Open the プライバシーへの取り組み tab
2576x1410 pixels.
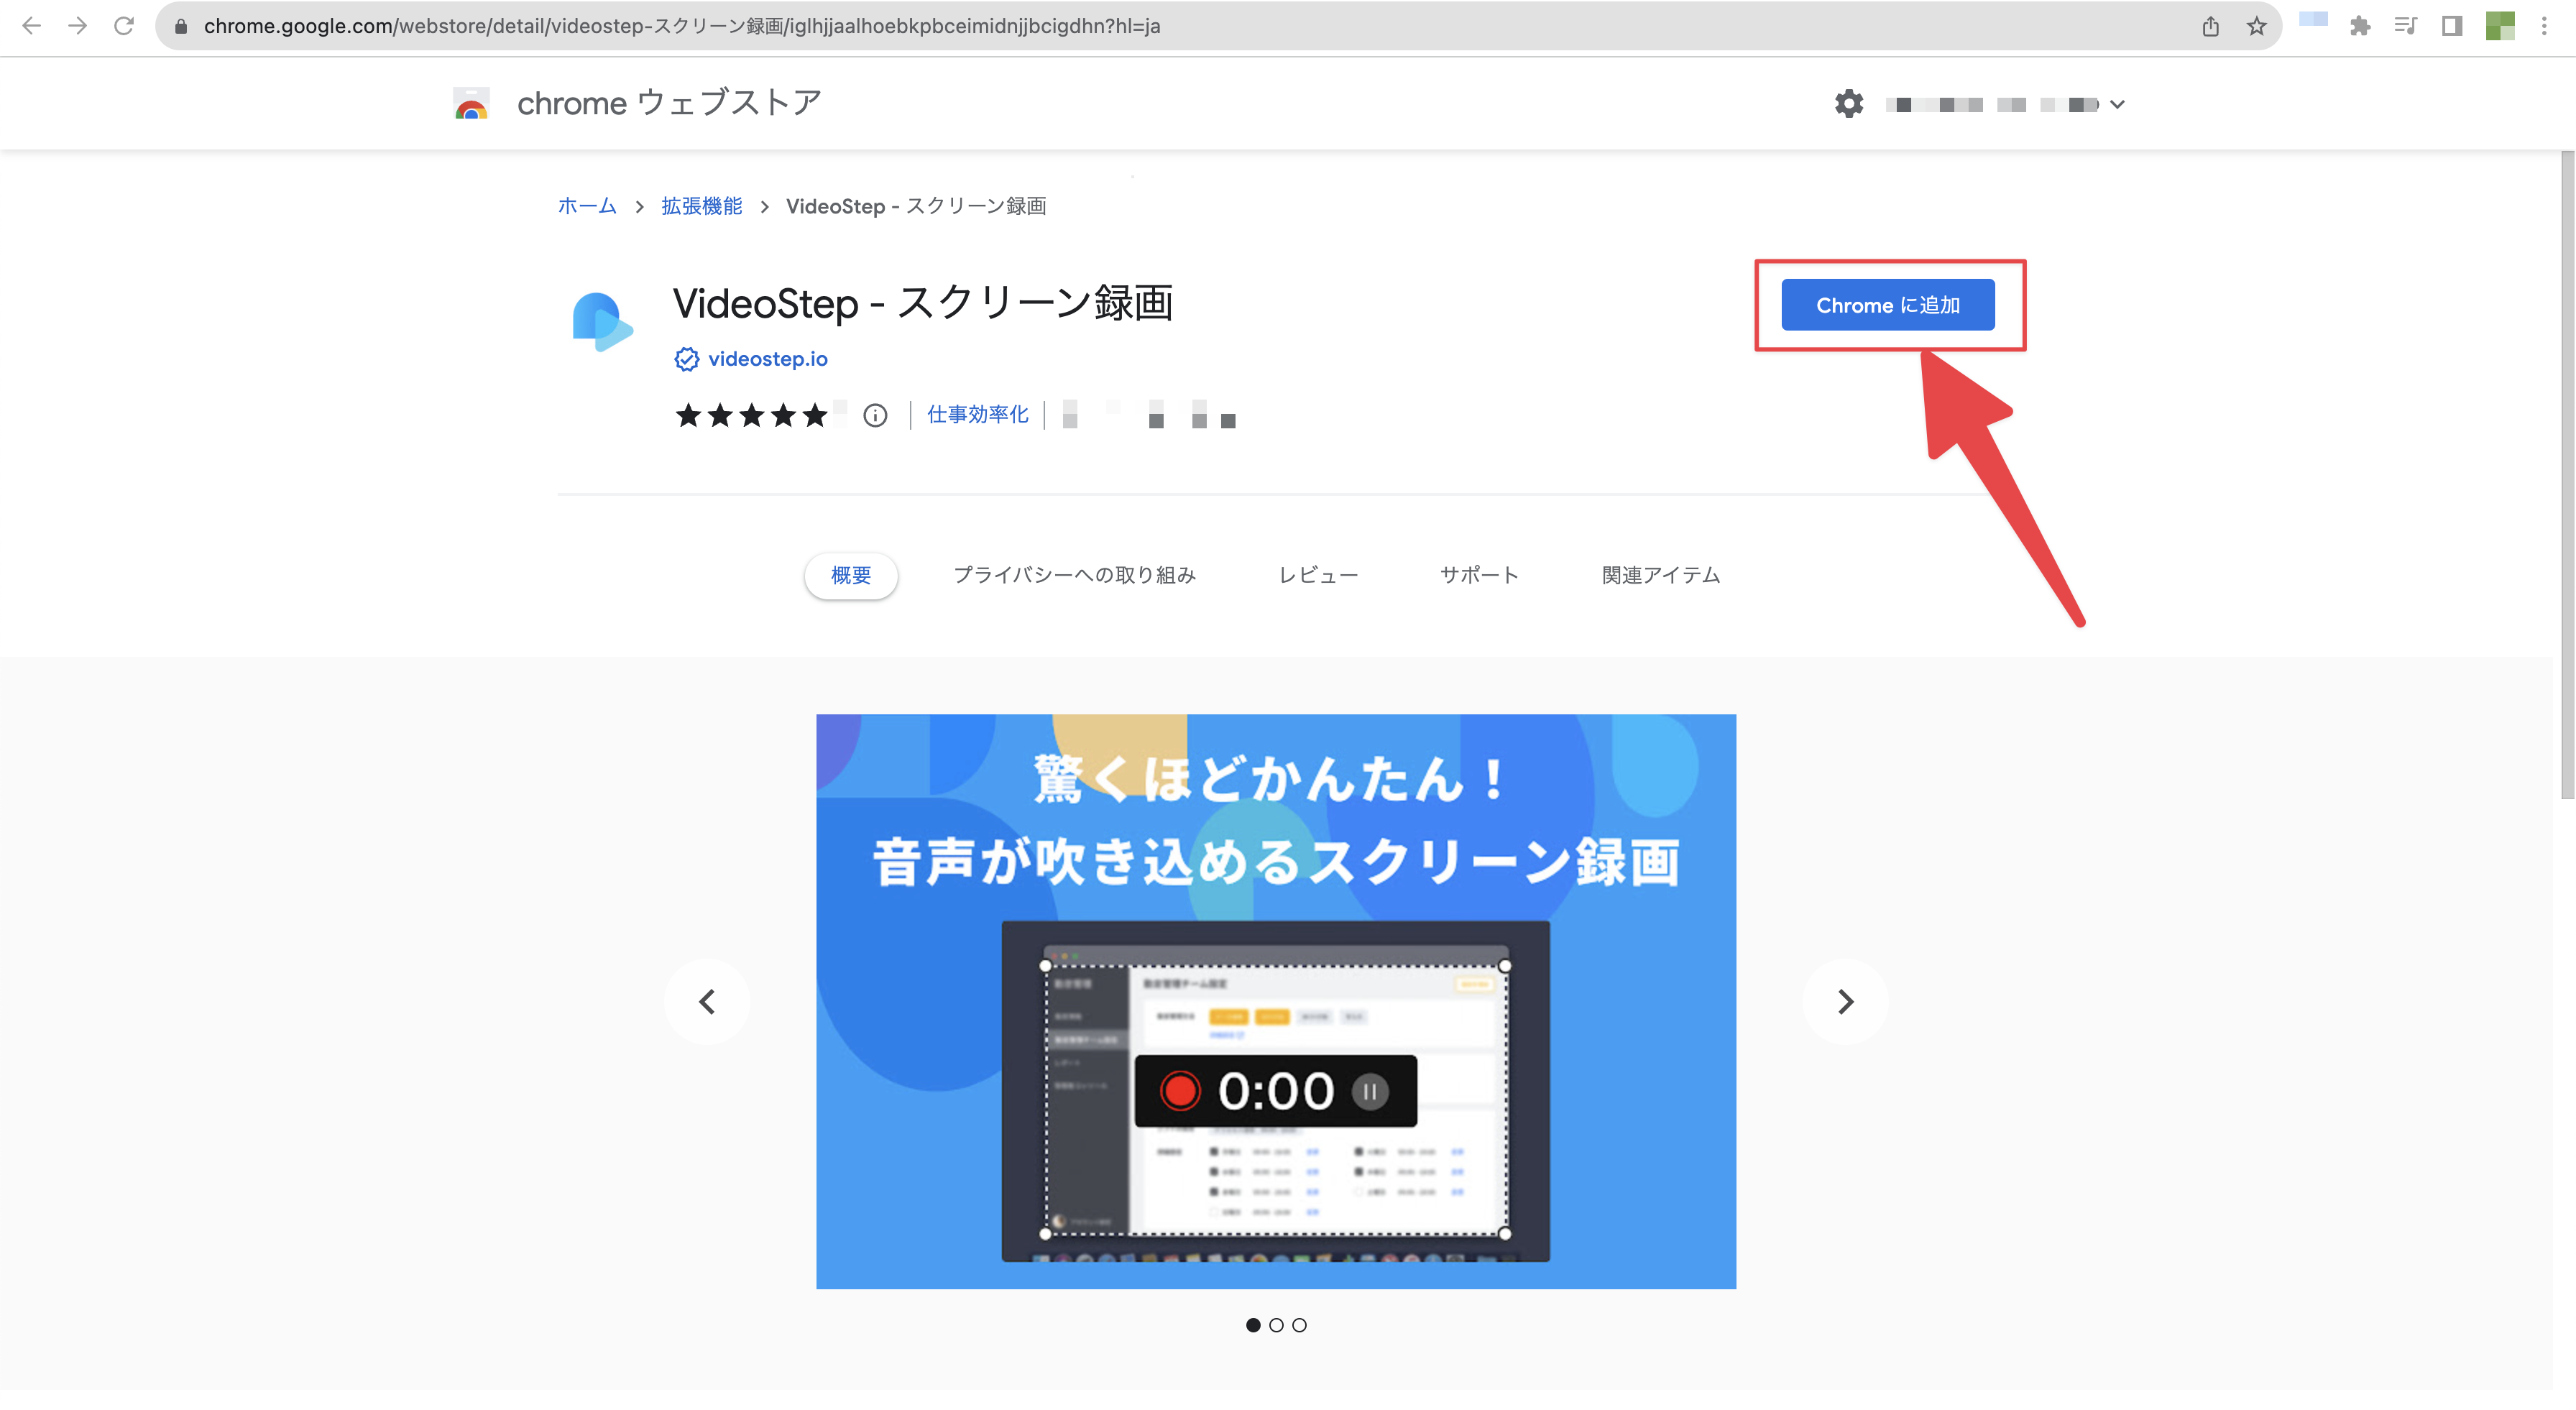click(x=1074, y=575)
